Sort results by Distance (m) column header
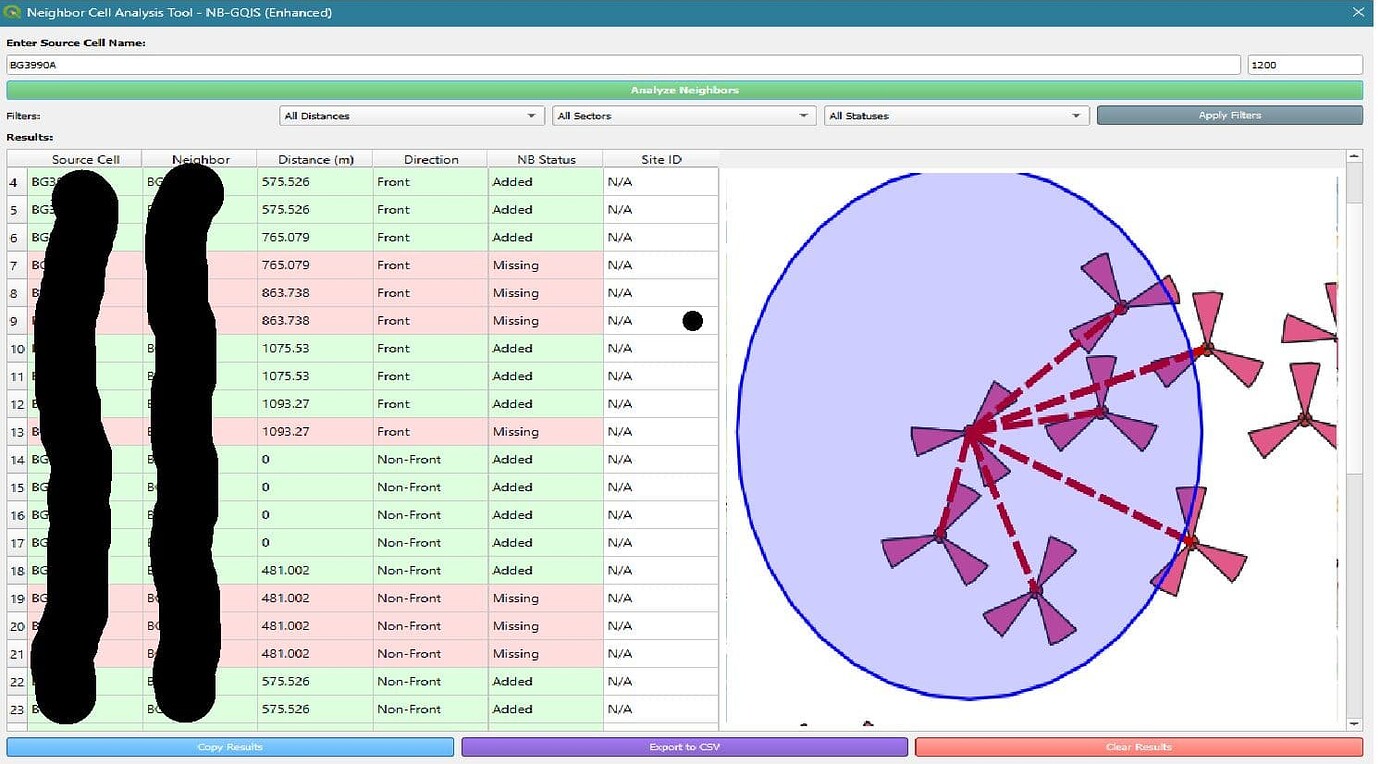 click(x=315, y=159)
